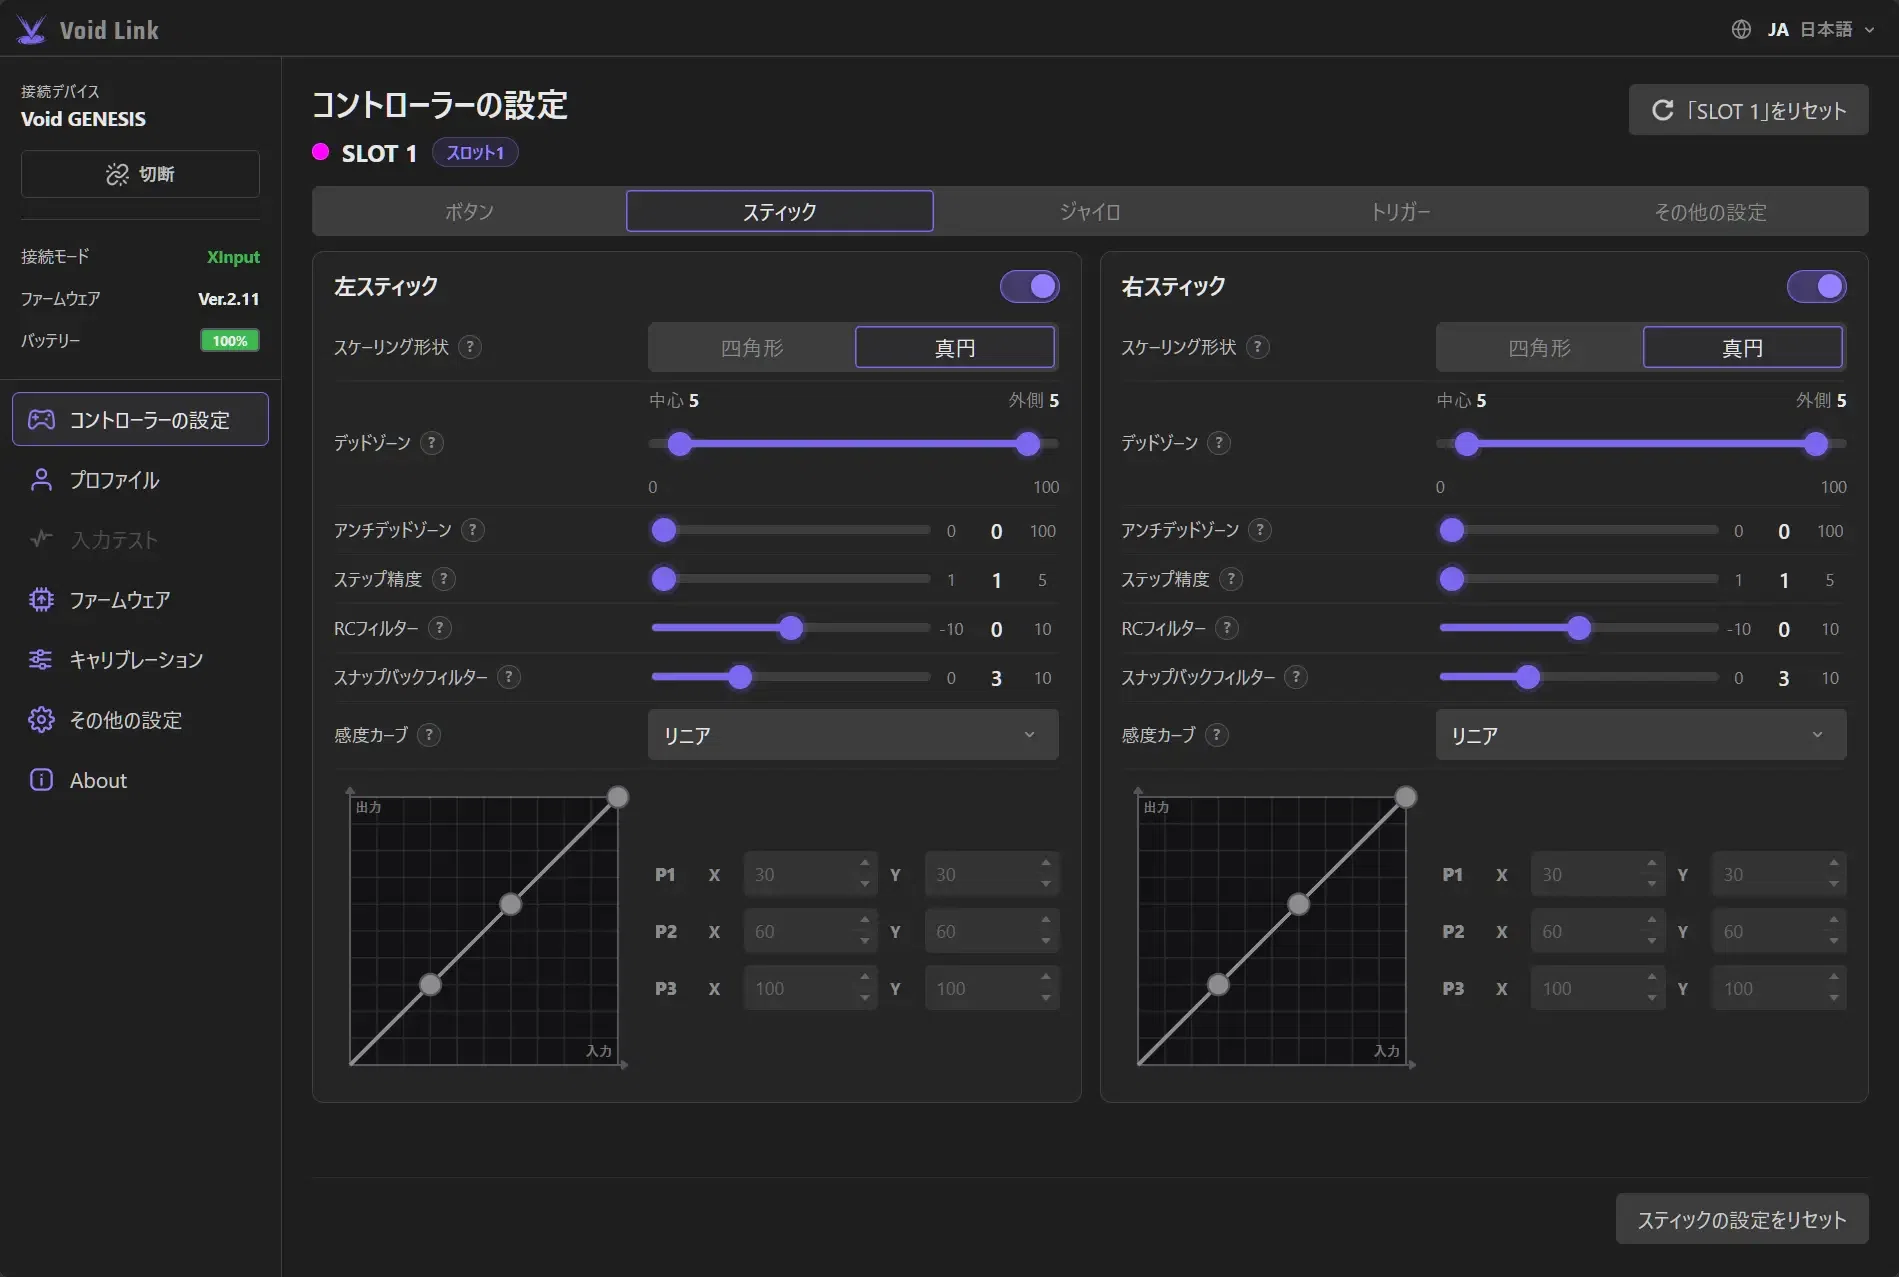Viewport: 1899px width, 1277px height.
Task: Select 四角形 scaling for right stick
Action: 1540,348
